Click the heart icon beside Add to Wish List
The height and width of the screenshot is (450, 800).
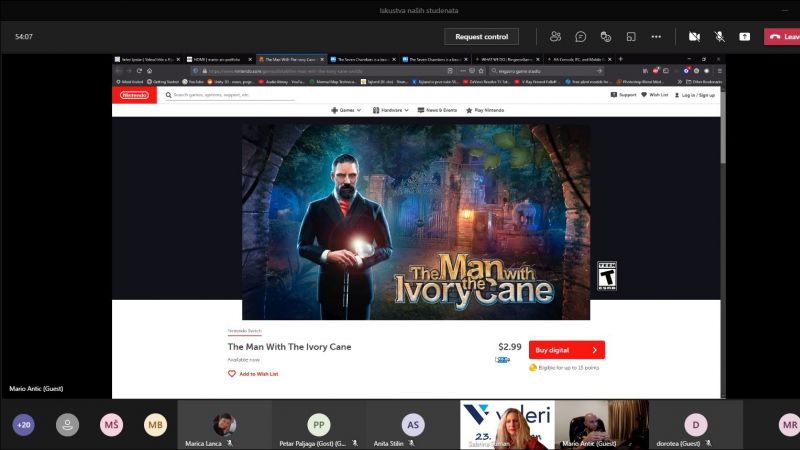(232, 373)
